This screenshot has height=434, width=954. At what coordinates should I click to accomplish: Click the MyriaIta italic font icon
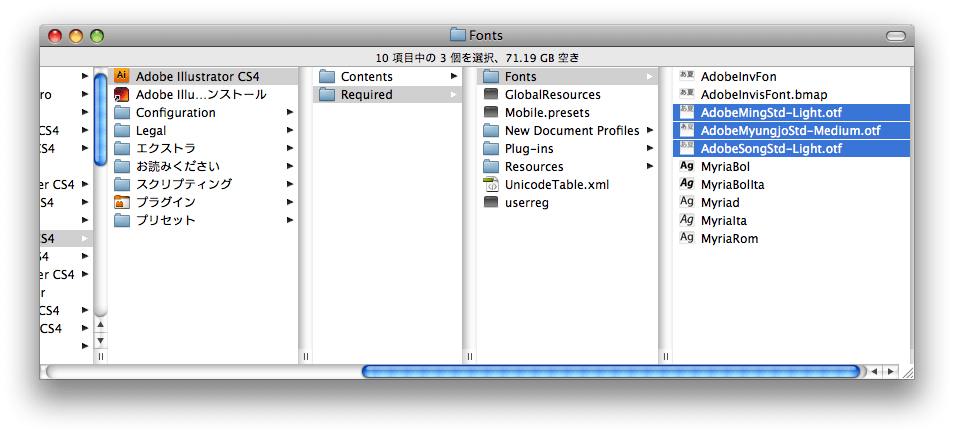[687, 220]
